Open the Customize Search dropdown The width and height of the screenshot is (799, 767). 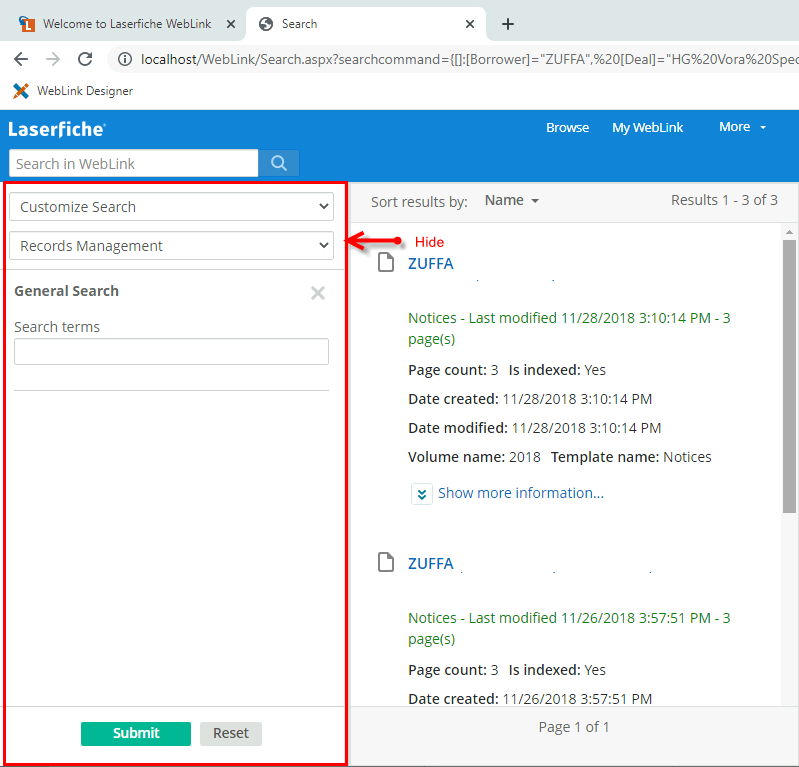[x=172, y=206]
